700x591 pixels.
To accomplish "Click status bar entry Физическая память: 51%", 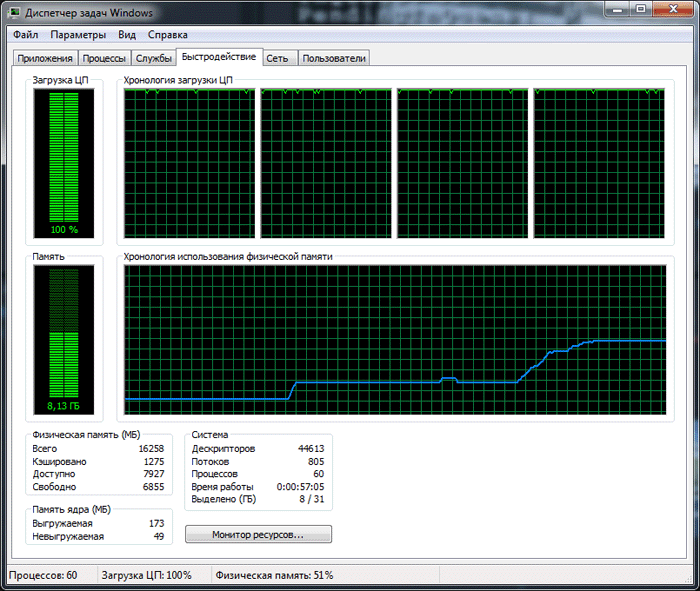I will (x=275, y=575).
